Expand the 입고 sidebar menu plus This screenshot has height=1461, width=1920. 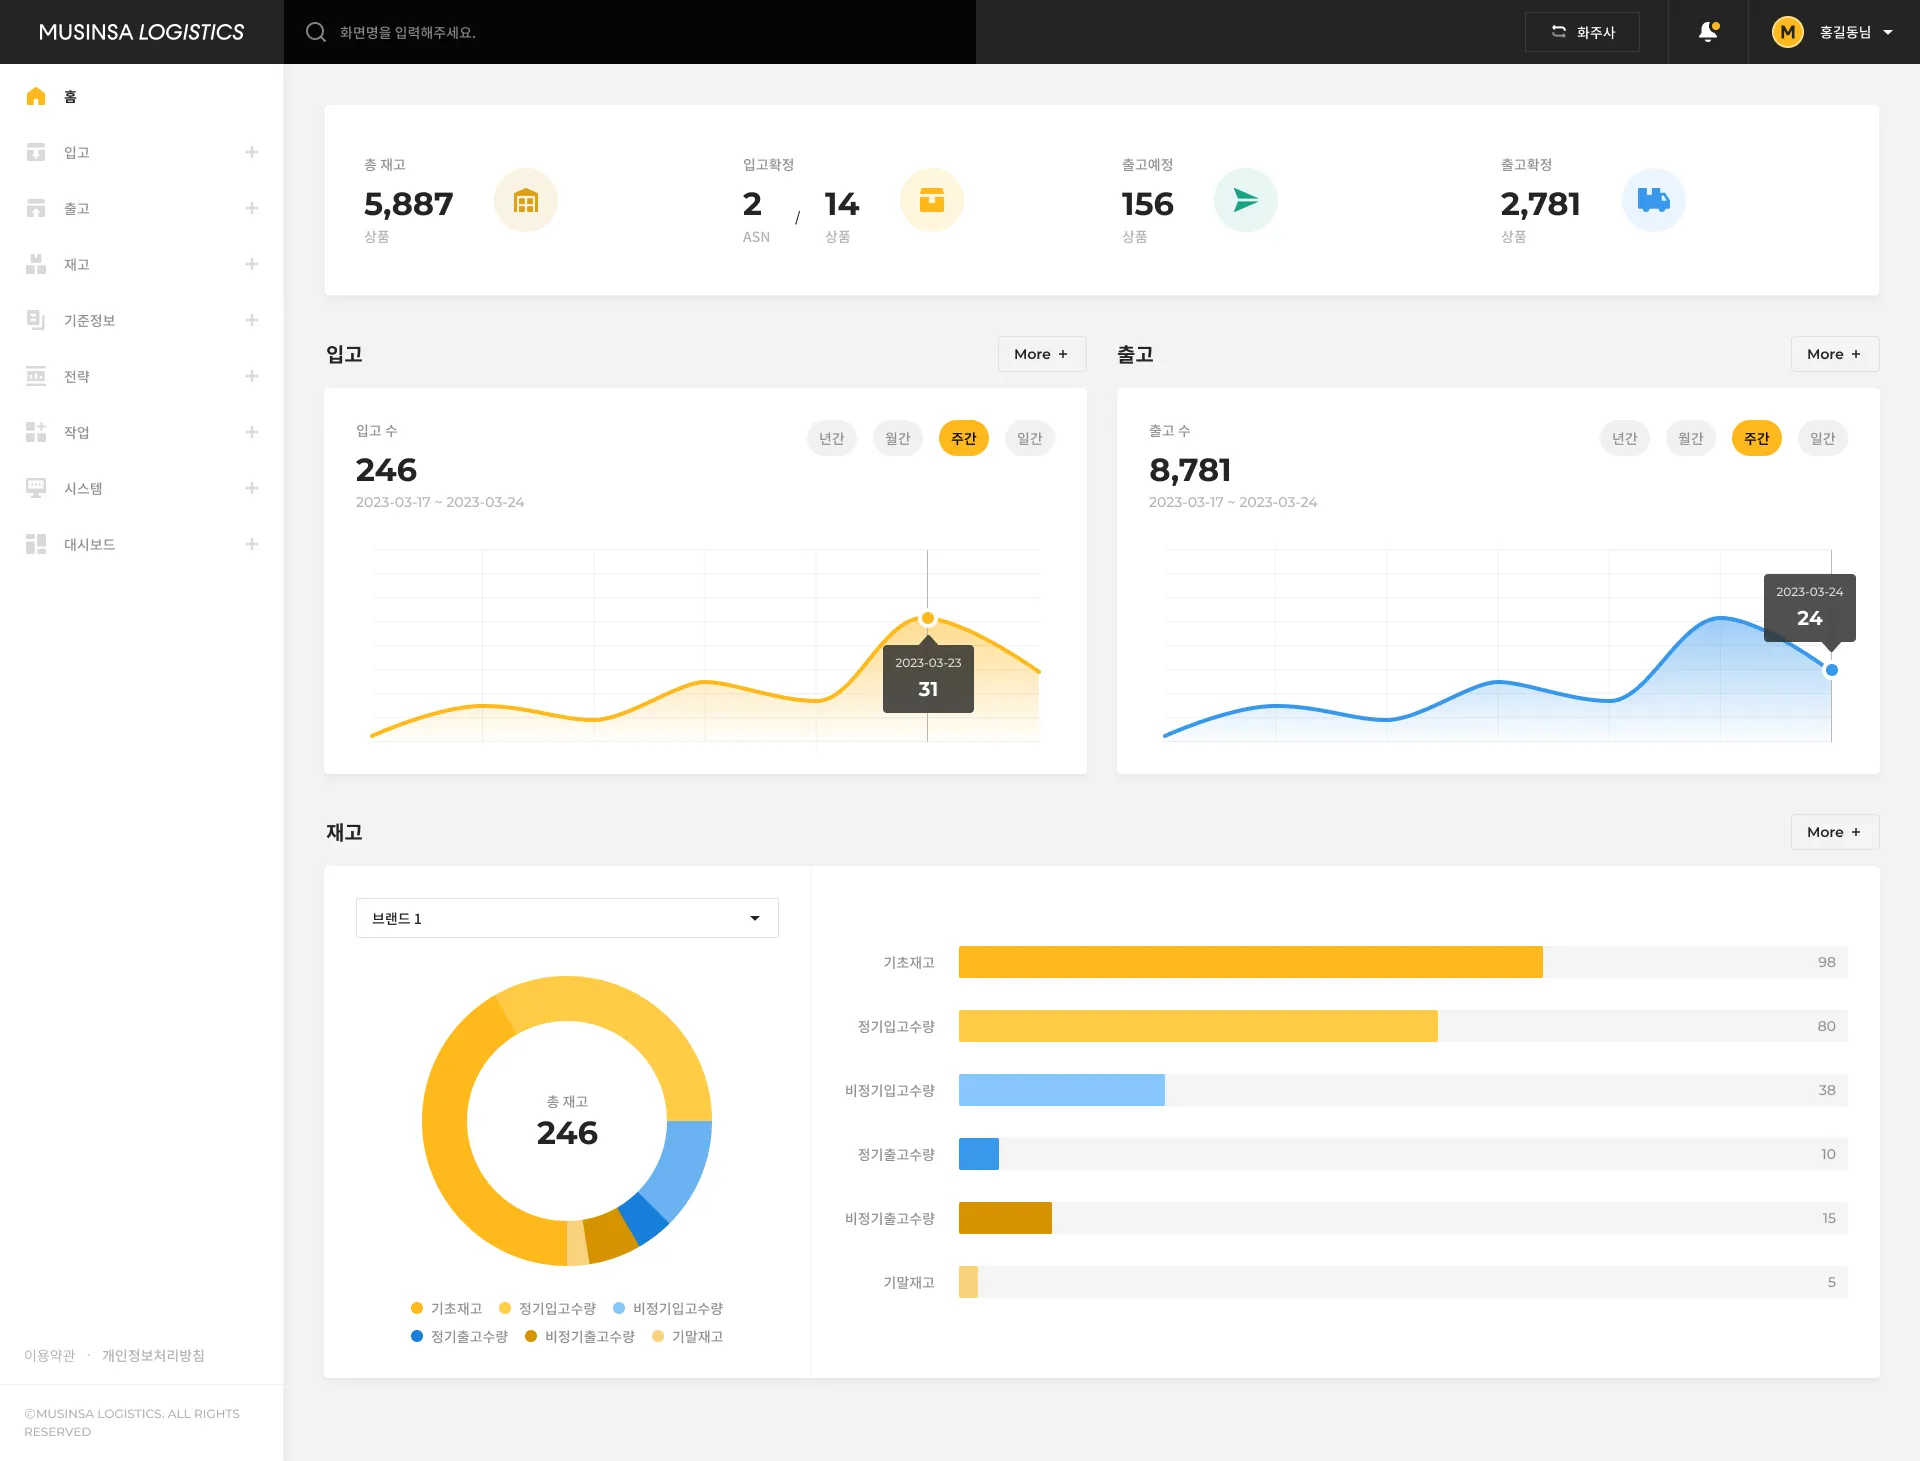252,152
